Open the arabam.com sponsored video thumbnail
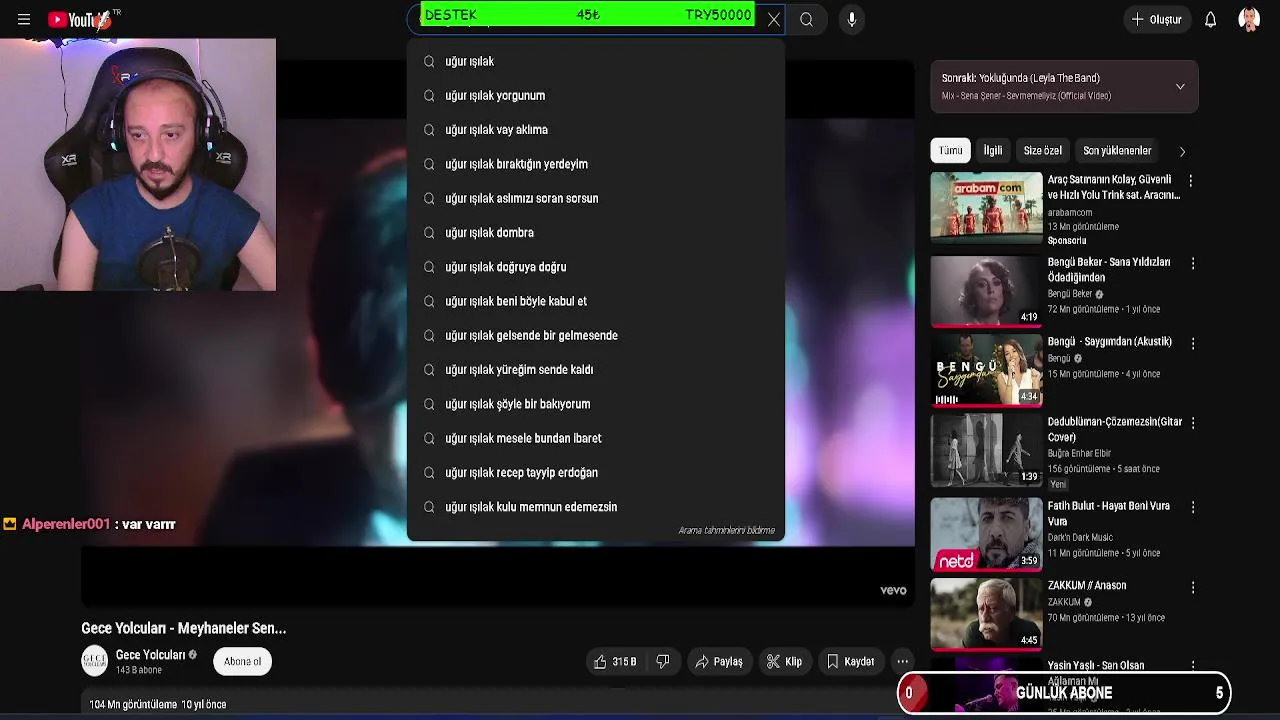Image resolution: width=1280 pixels, height=720 pixels. [x=986, y=207]
